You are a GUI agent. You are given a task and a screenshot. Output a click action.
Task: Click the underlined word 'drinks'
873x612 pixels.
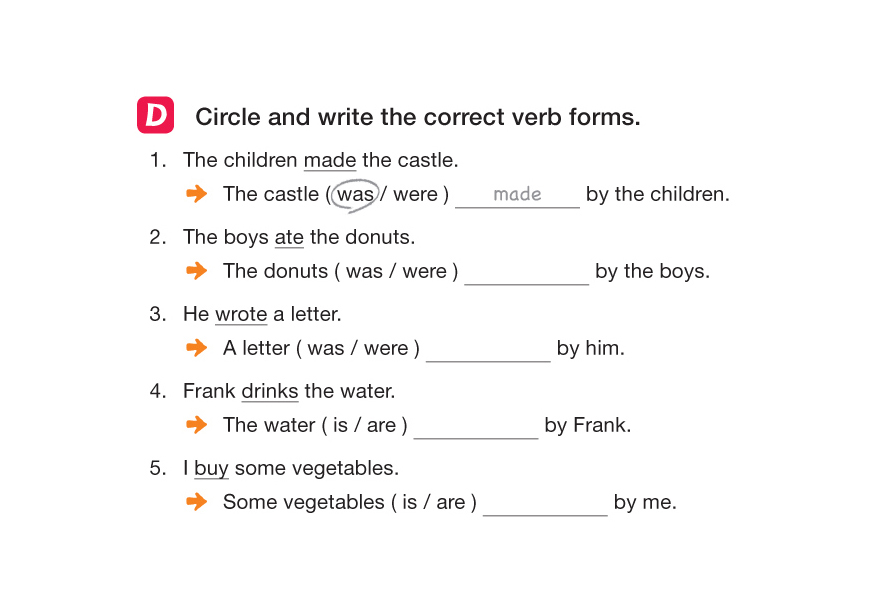270,392
